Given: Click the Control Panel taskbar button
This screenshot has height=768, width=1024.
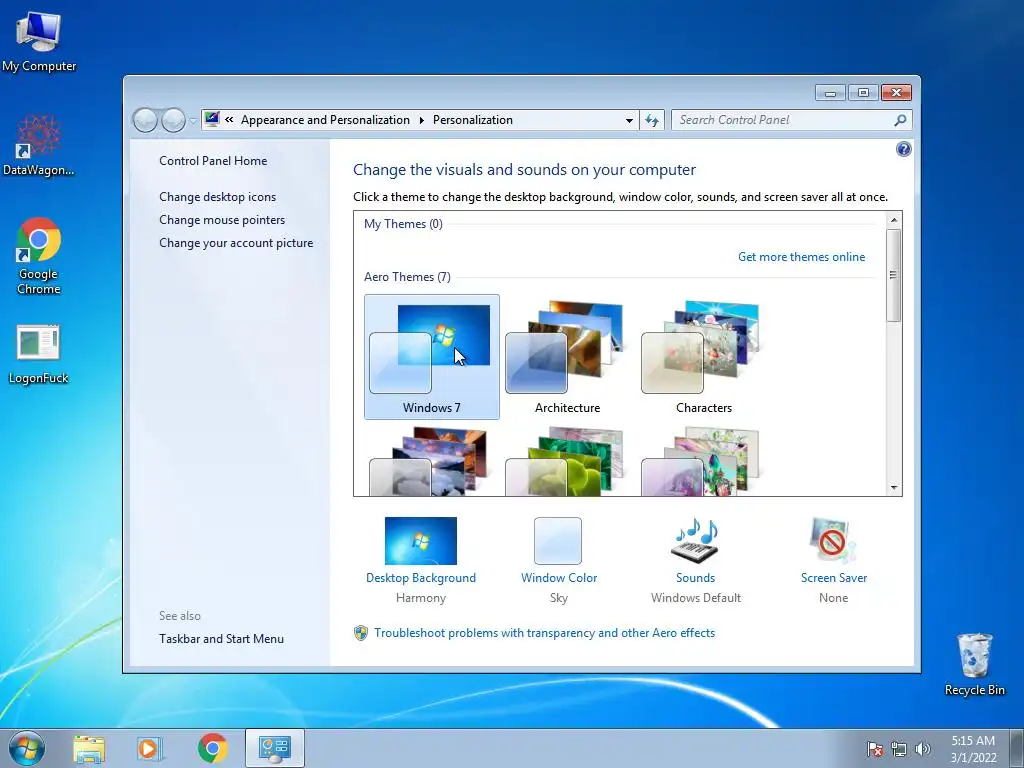Looking at the screenshot, I should click(274, 748).
